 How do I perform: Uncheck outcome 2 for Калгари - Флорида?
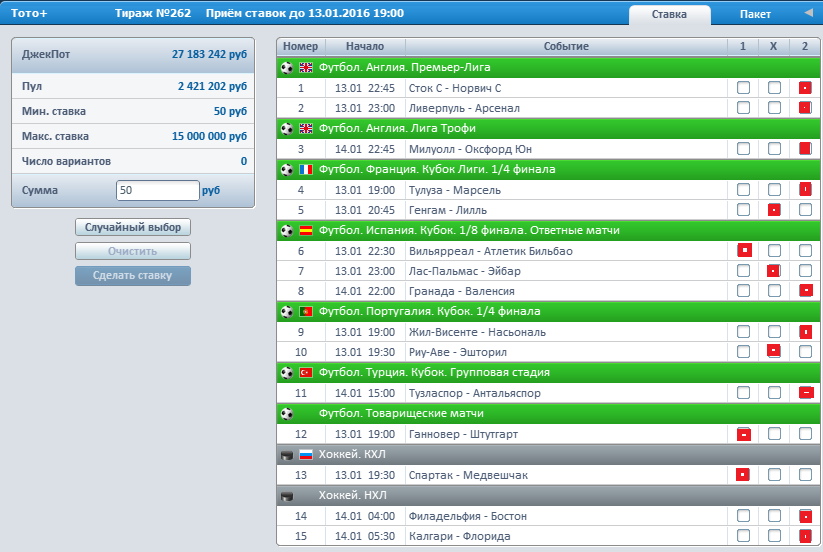click(x=805, y=536)
